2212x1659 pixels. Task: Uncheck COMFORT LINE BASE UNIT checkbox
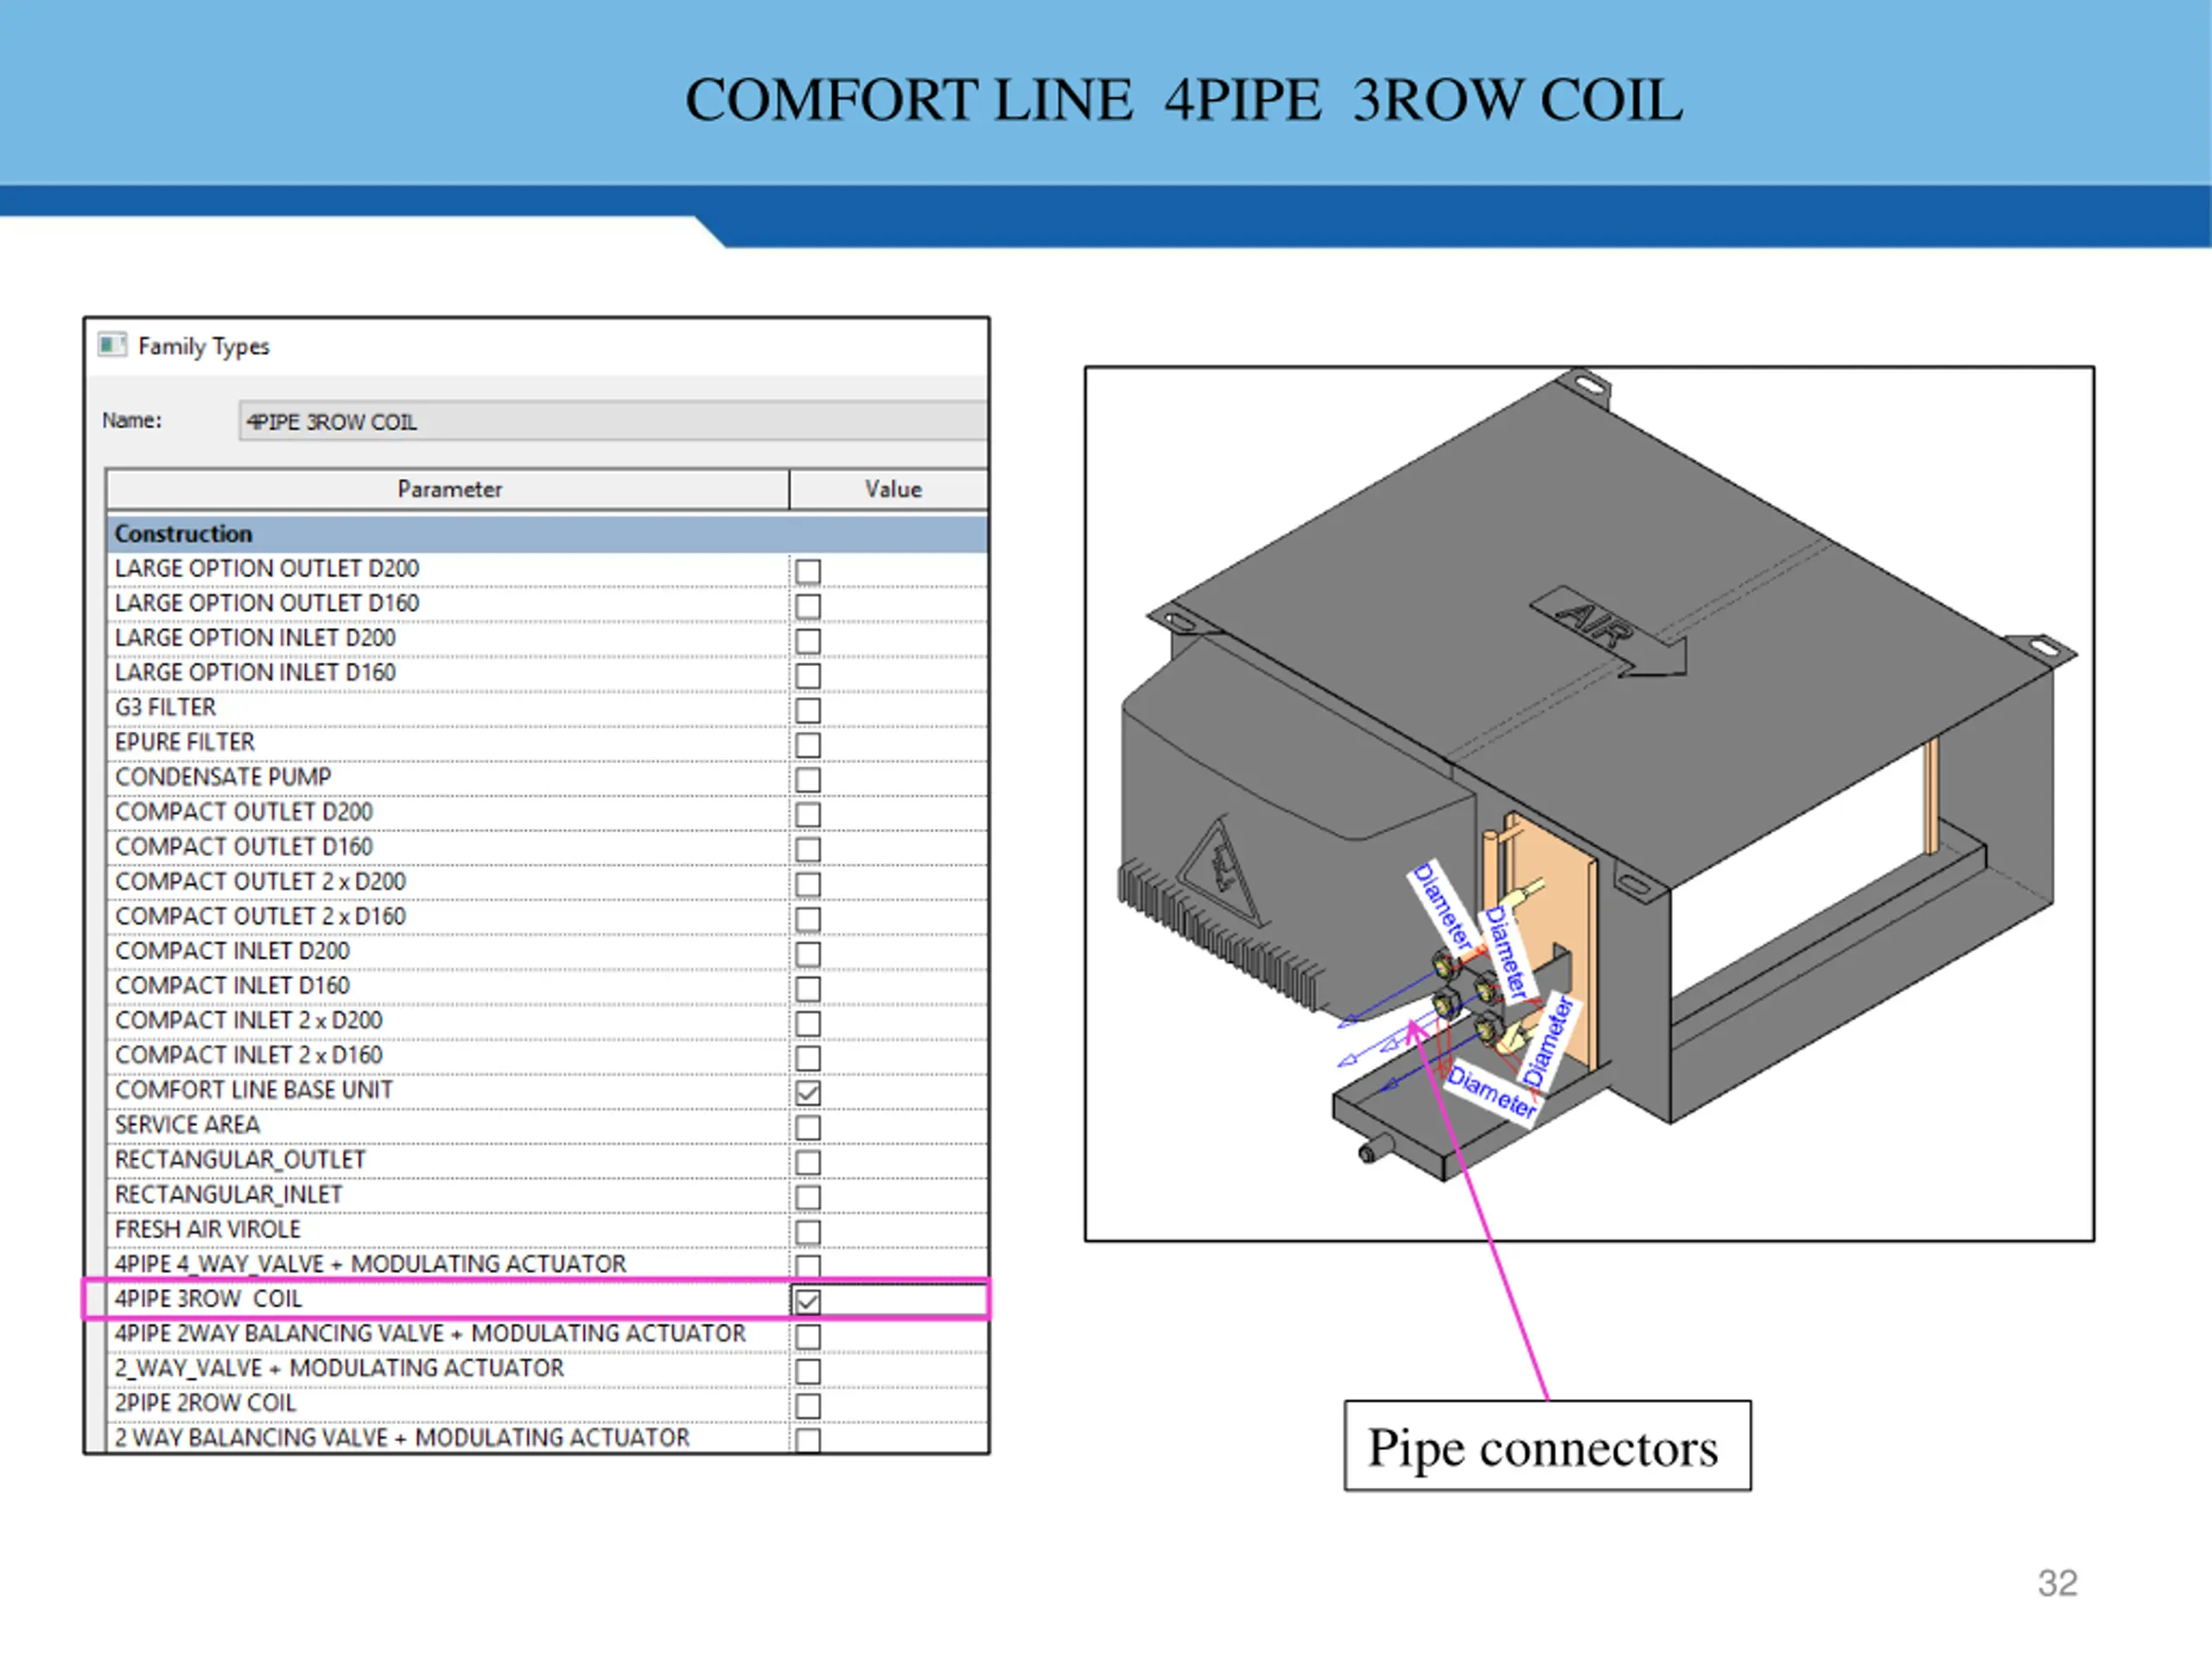807,1093
